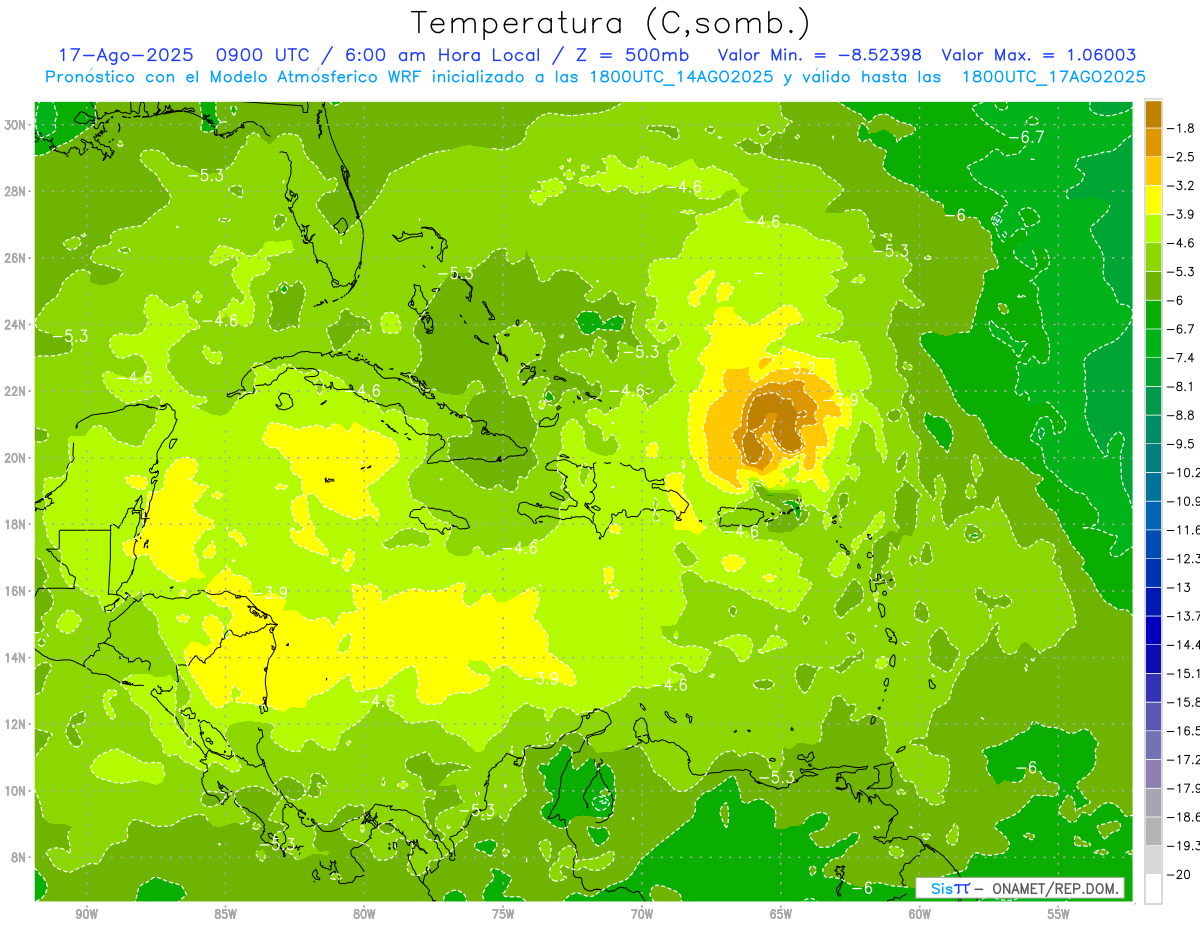Click the "75W" longitude axis label
This screenshot has width=1200, height=927.
(503, 914)
